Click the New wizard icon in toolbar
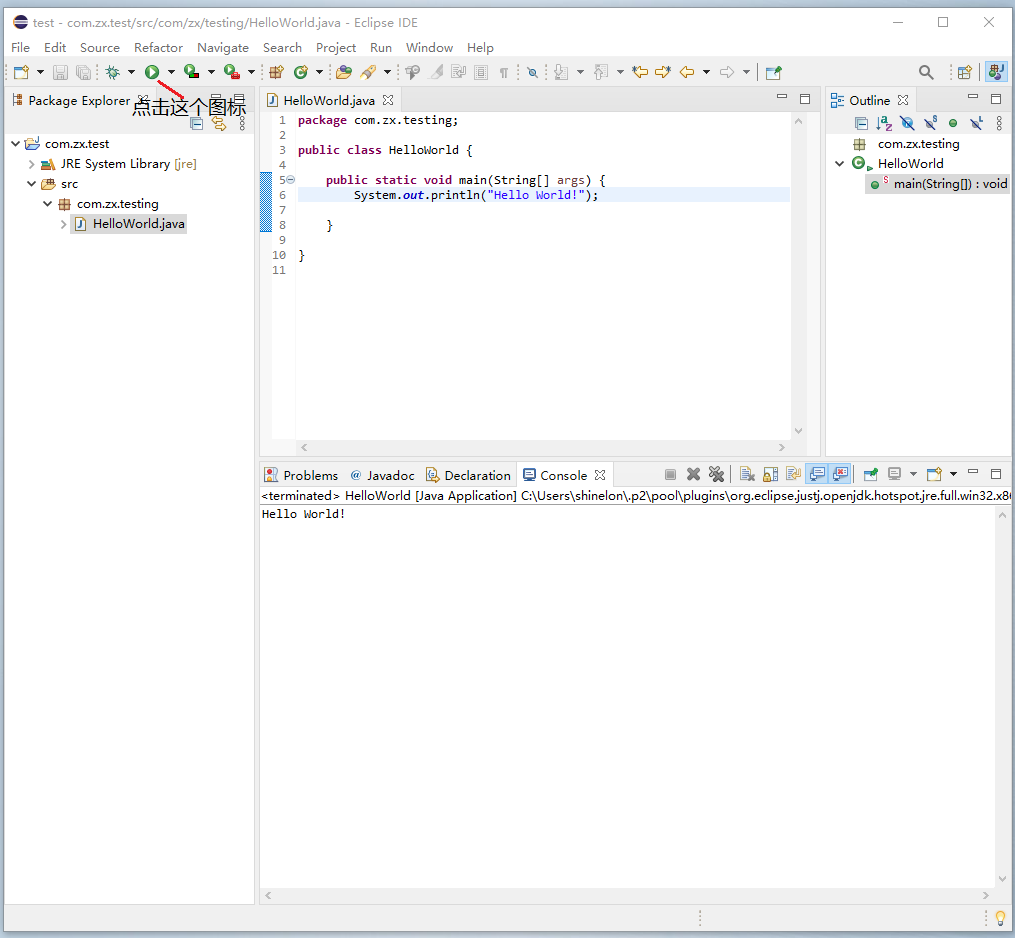The height and width of the screenshot is (938, 1015). point(21,72)
